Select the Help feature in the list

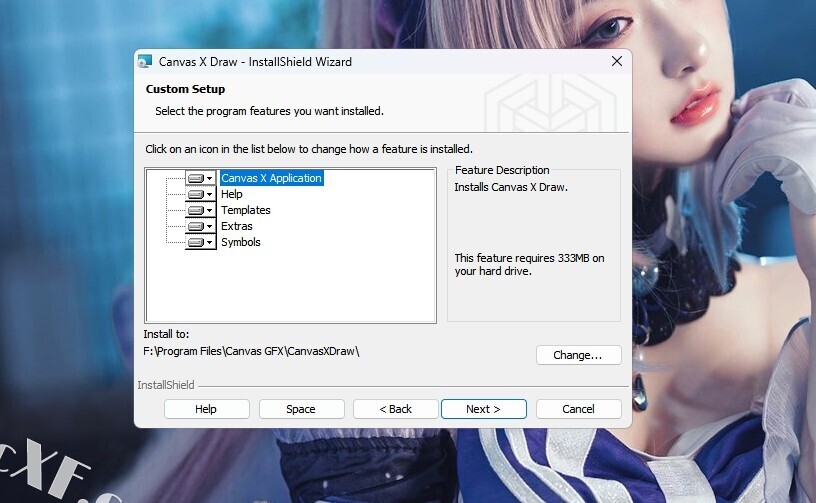(x=232, y=194)
